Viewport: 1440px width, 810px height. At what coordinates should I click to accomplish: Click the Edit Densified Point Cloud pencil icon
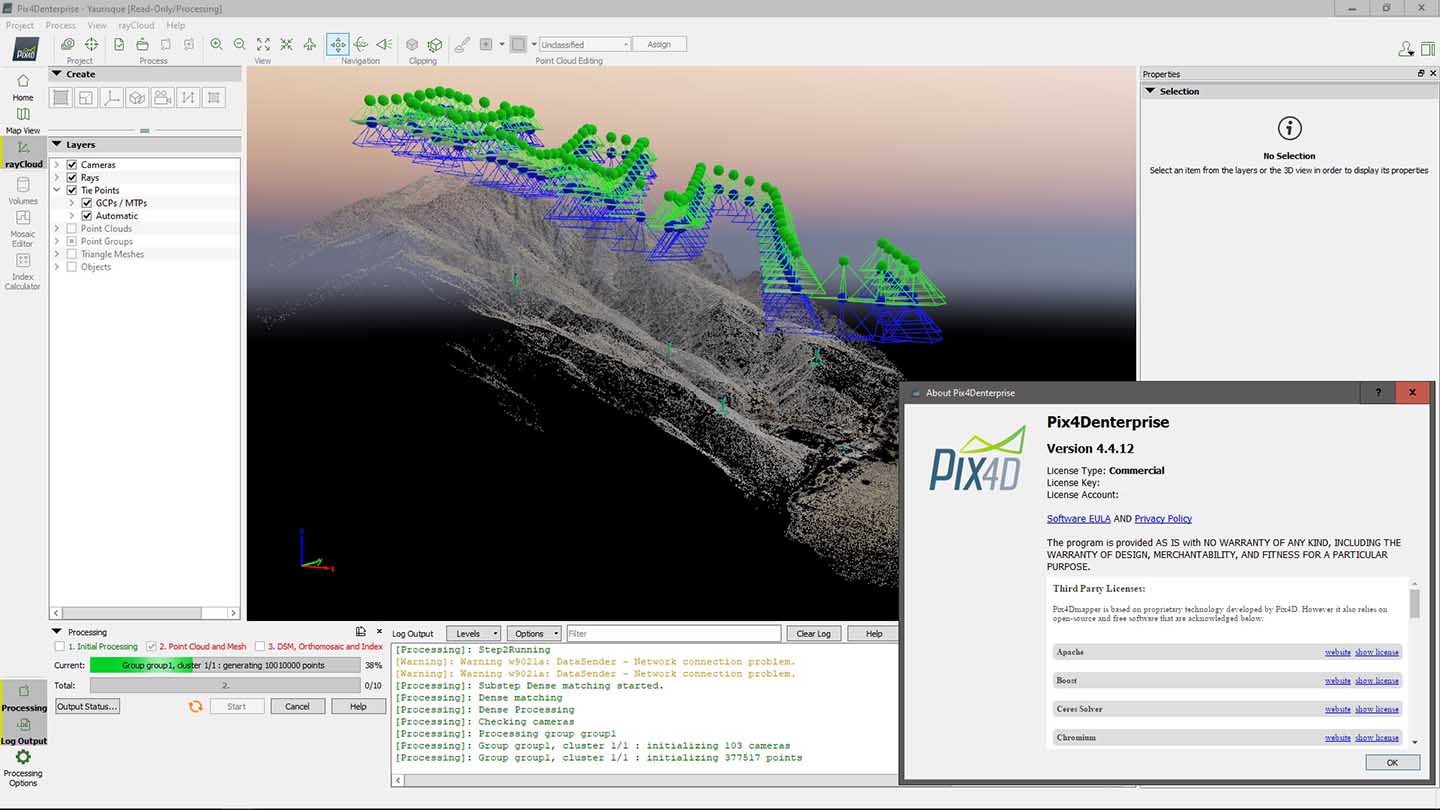pyautogui.click(x=461, y=44)
